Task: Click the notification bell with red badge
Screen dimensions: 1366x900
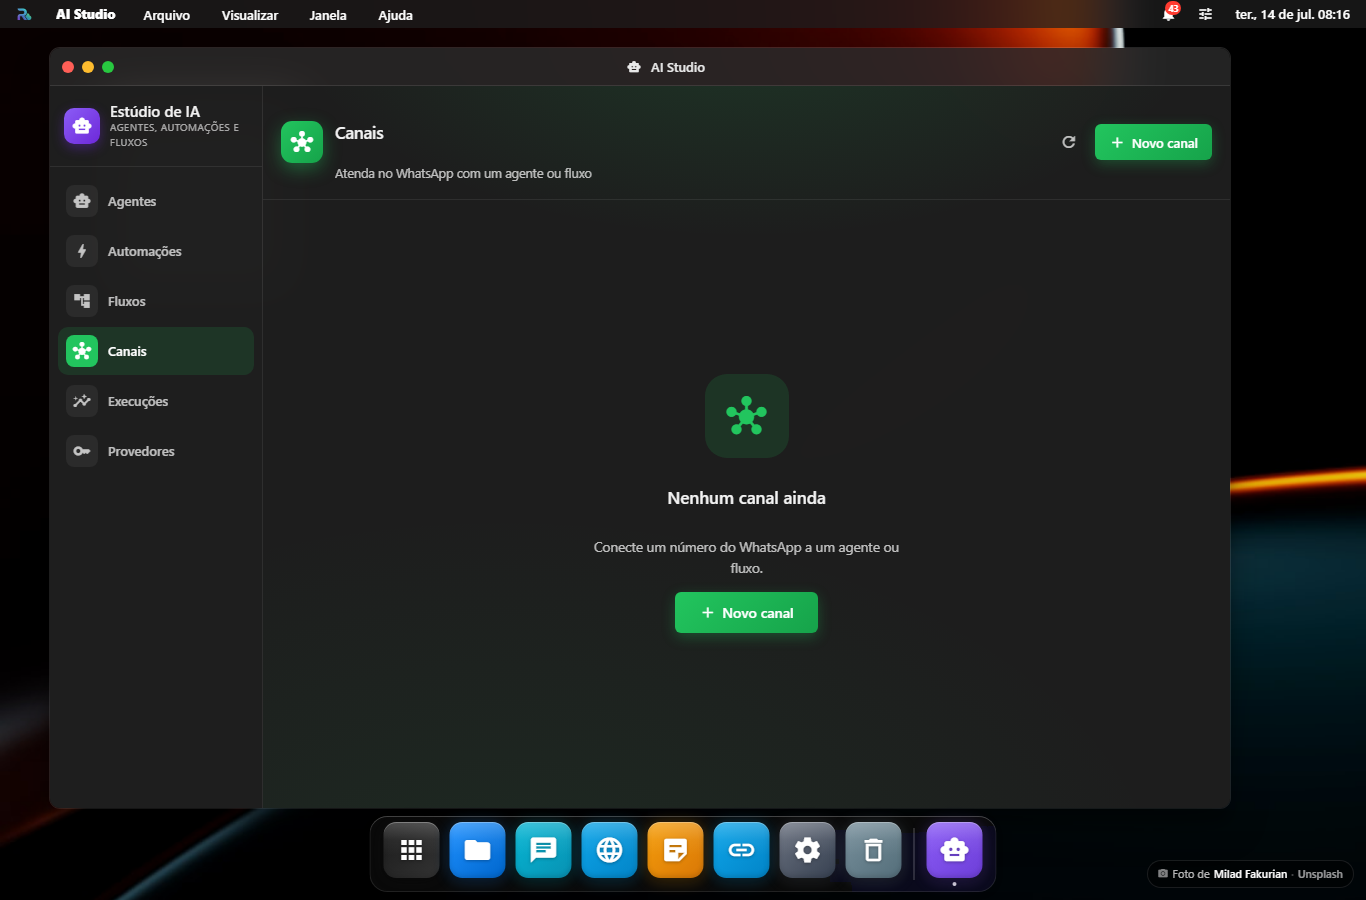Action: click(1169, 14)
